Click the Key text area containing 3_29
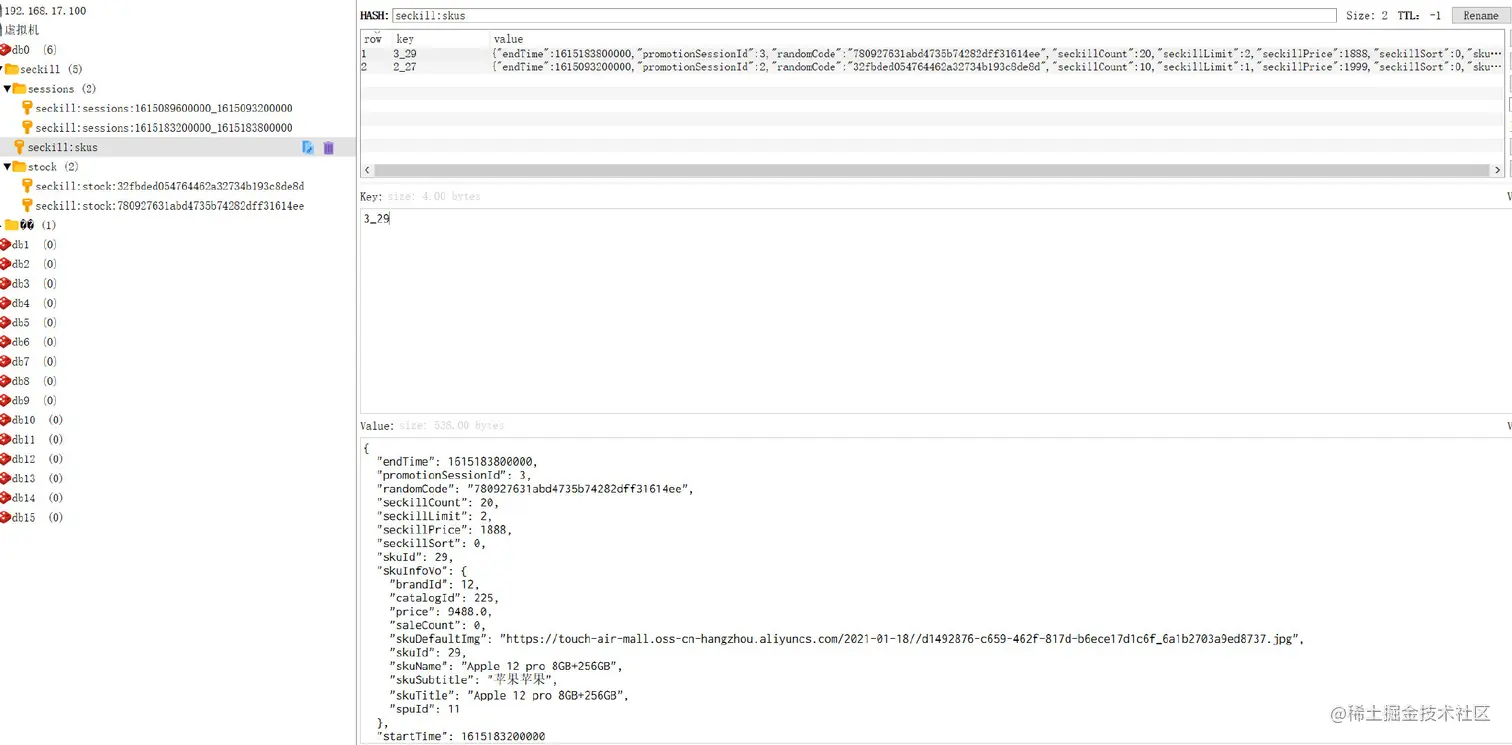The image size is (1512, 745). click(935, 309)
